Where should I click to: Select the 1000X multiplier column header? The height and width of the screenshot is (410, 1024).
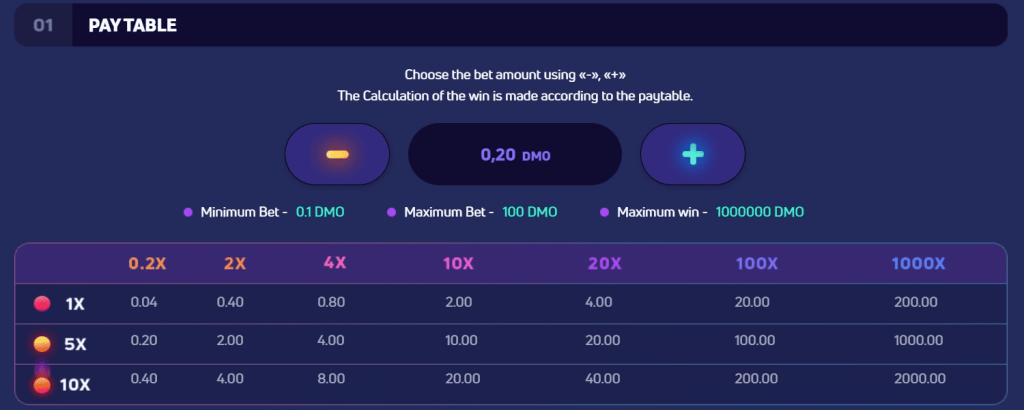[918, 264]
